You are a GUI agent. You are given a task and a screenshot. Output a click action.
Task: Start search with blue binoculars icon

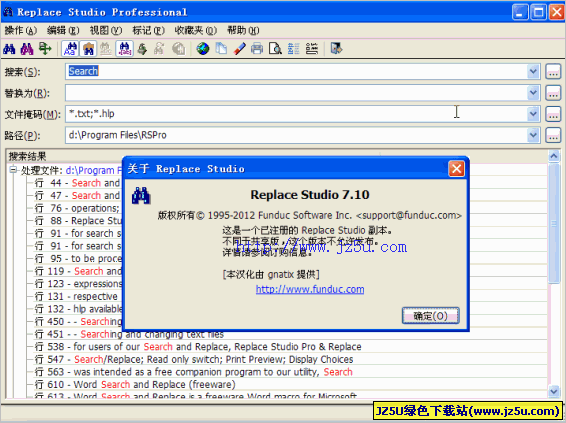coord(9,48)
